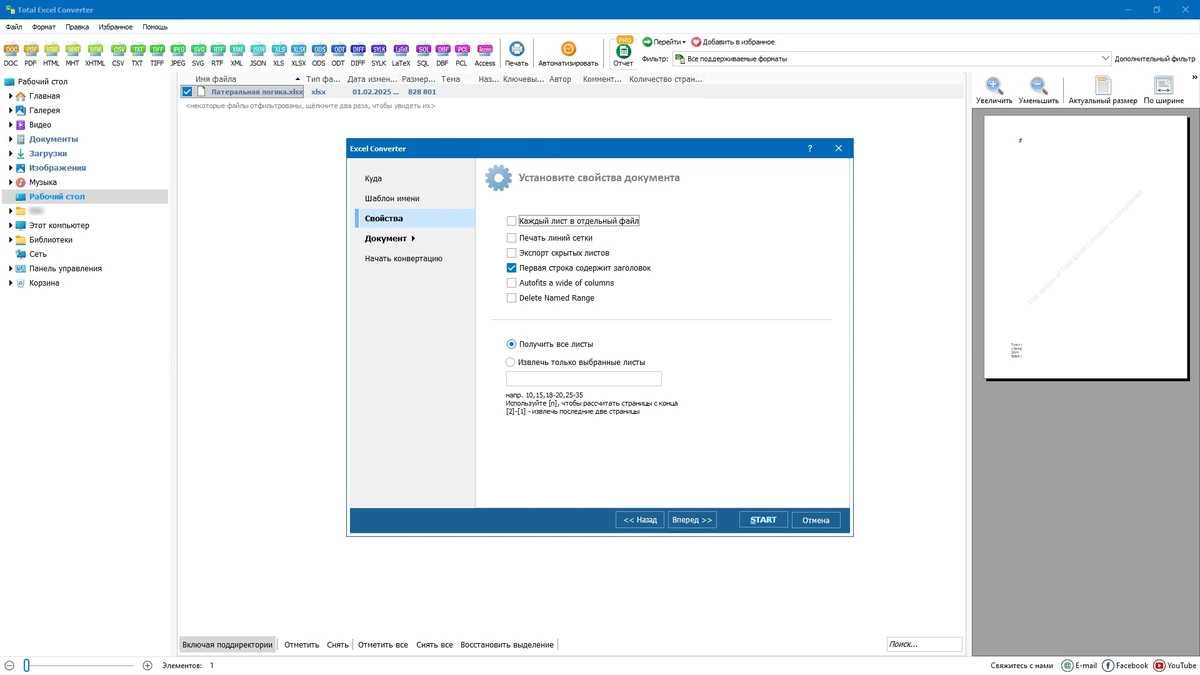Expand the Главная tree node

[x=10, y=96]
